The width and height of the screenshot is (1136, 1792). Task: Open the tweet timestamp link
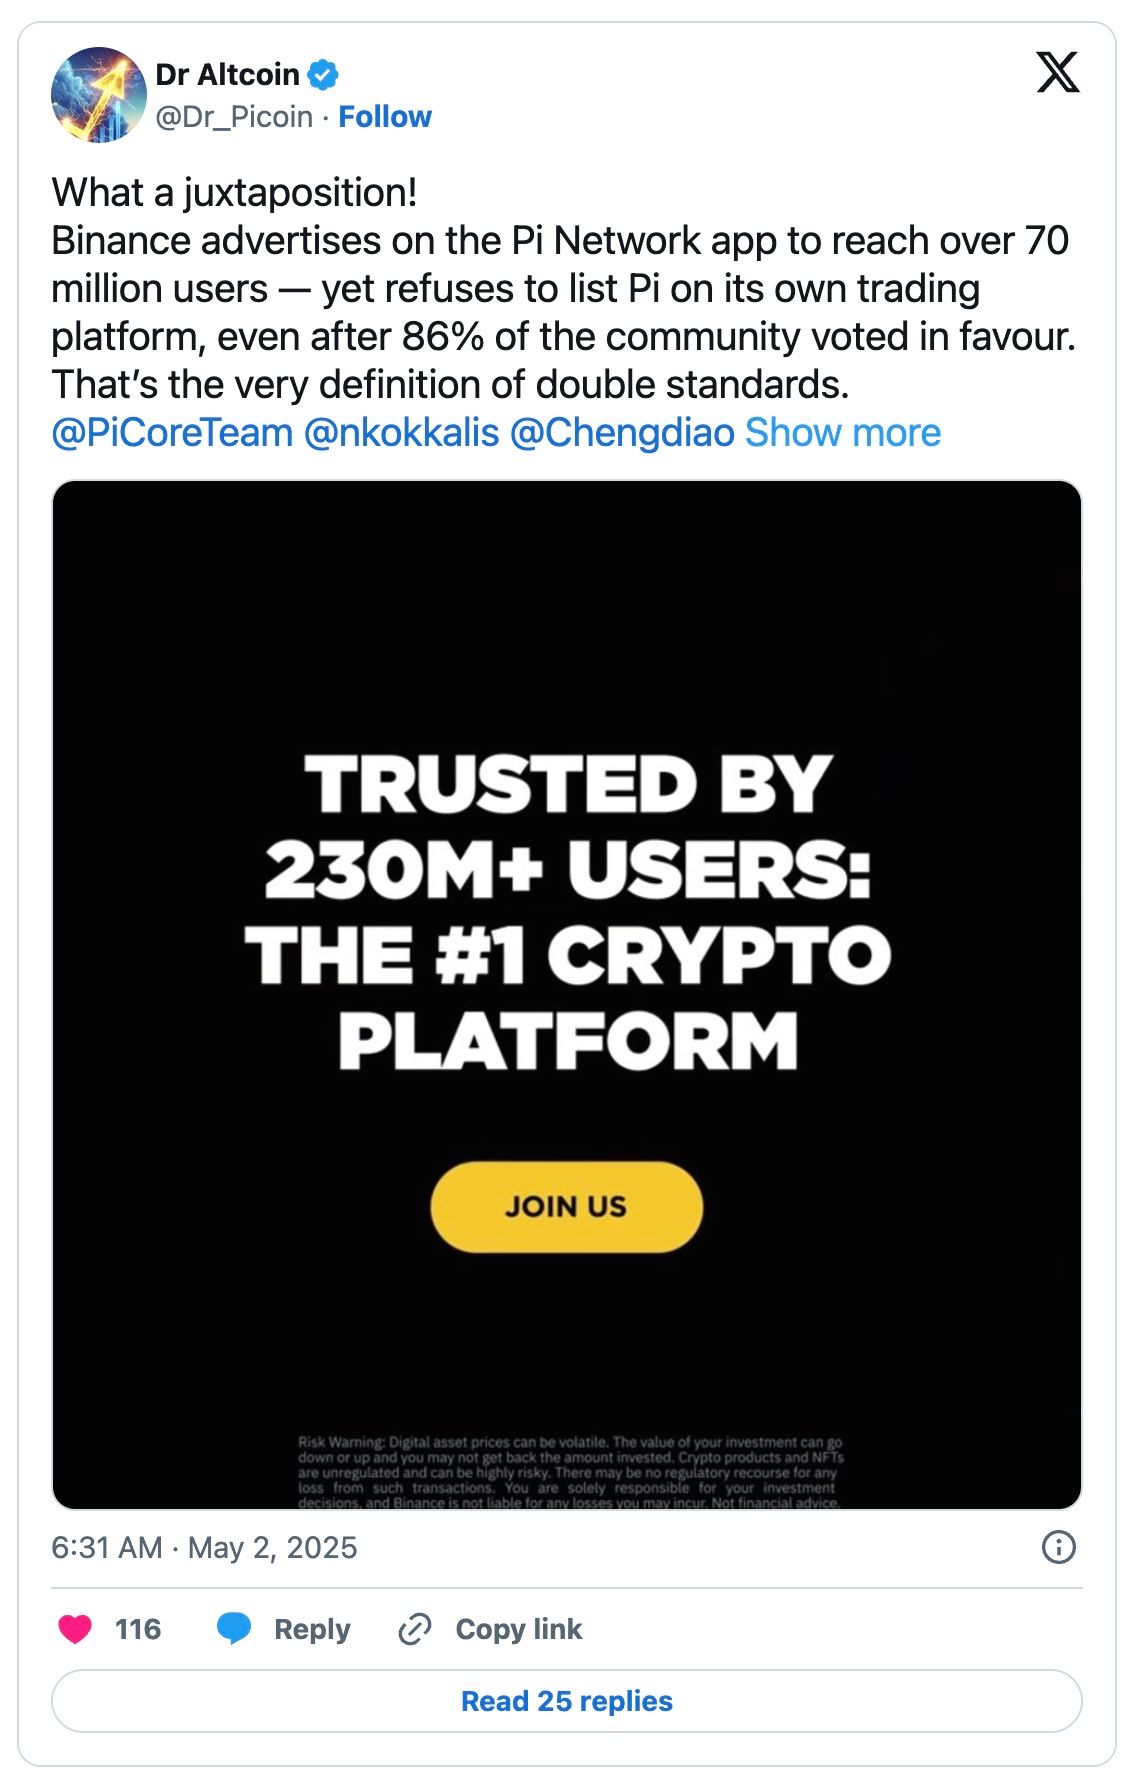tap(204, 1547)
